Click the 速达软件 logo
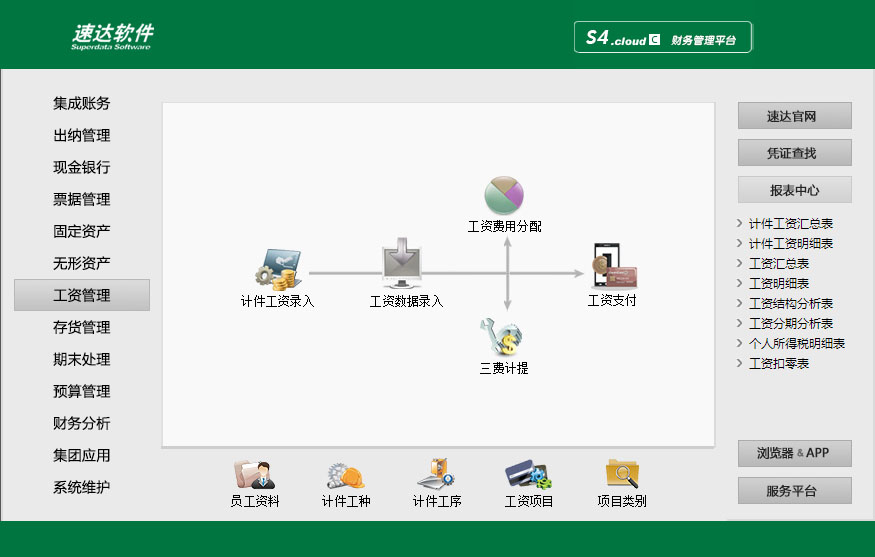The image size is (875, 557). [x=112, y=37]
